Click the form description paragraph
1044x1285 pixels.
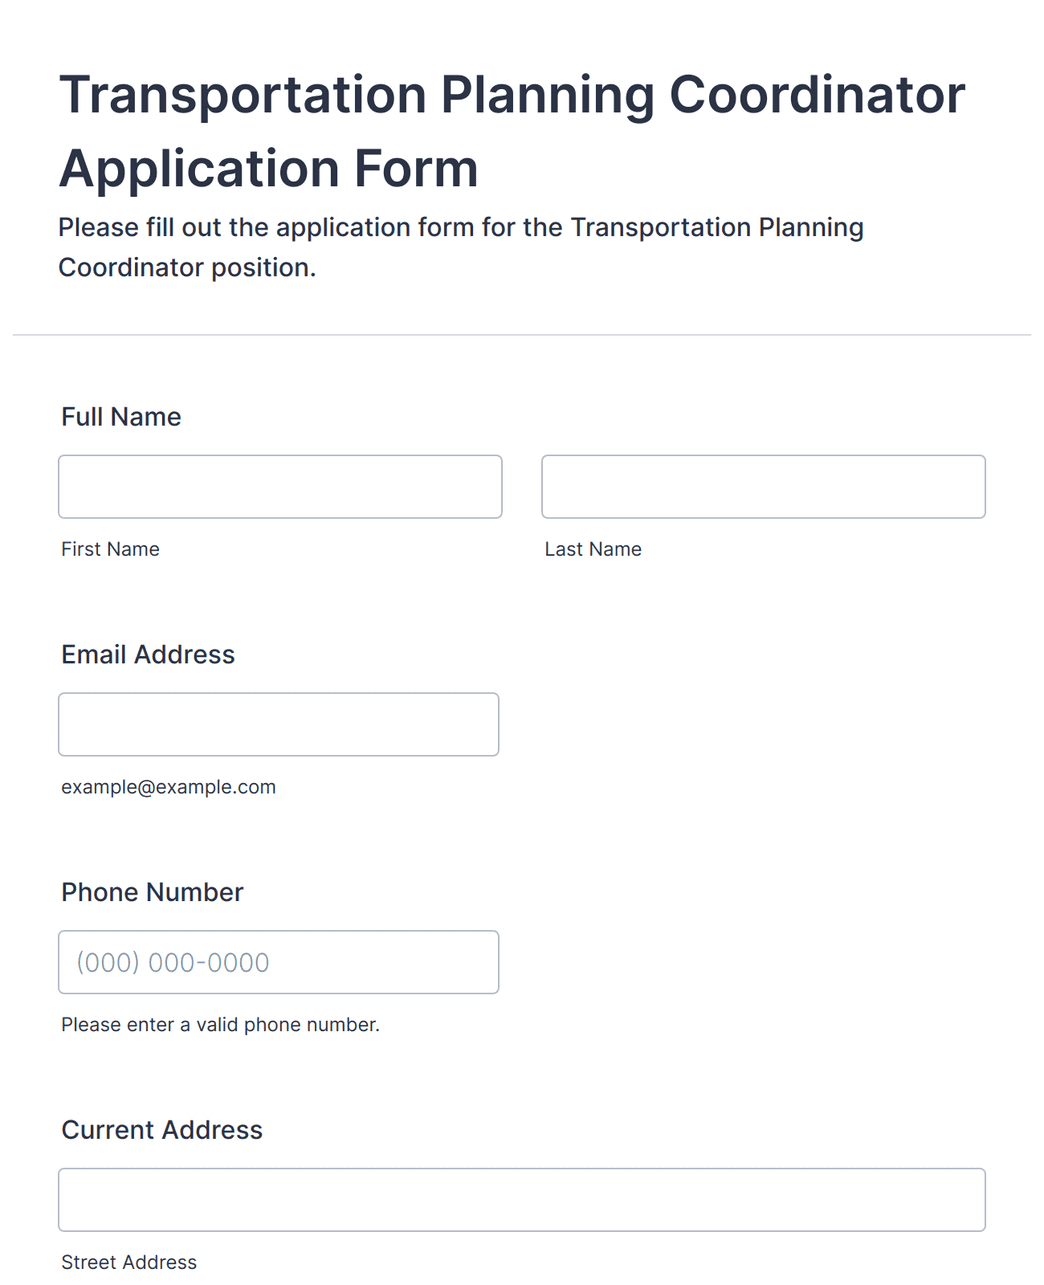click(x=461, y=248)
